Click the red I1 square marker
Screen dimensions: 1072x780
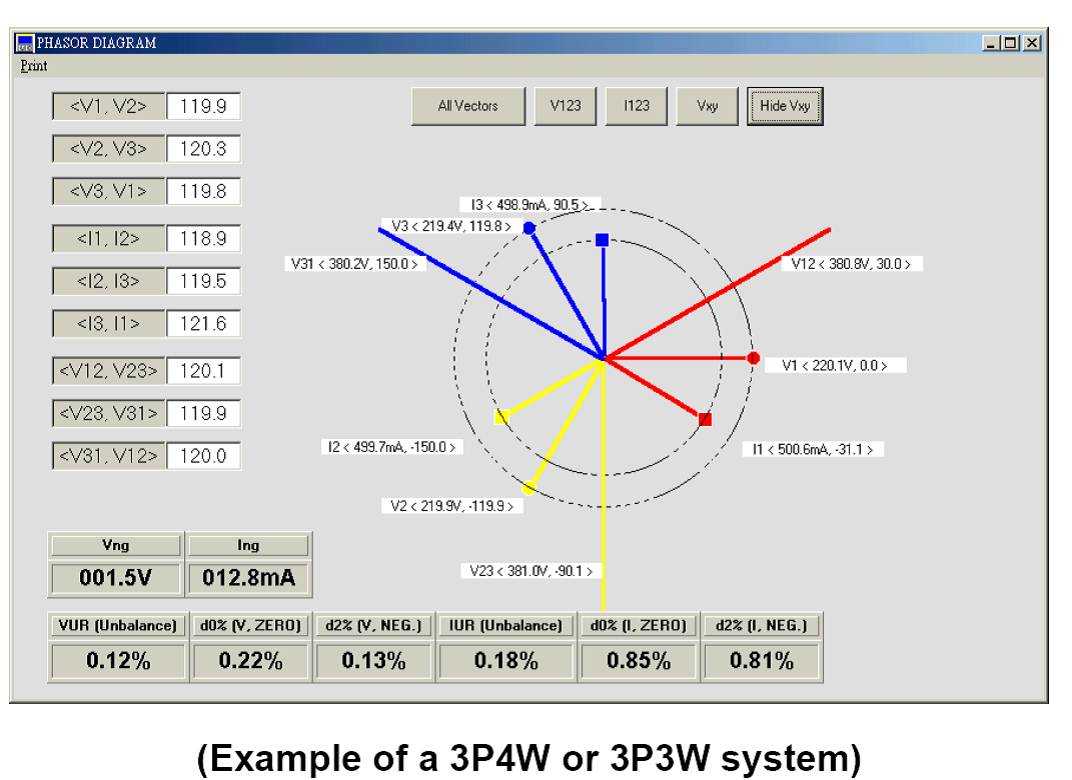[x=705, y=419]
